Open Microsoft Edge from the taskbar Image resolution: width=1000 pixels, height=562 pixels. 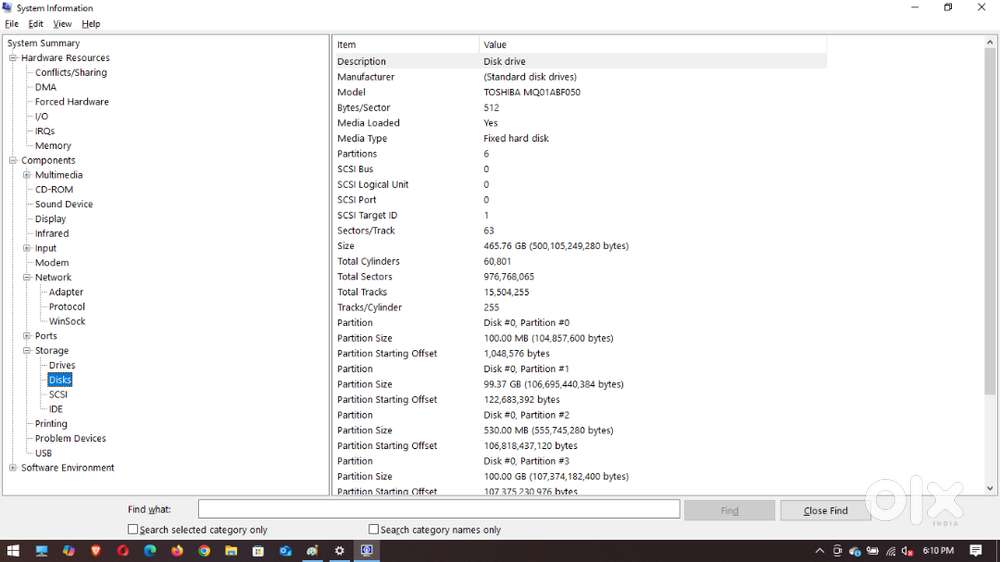[150, 551]
